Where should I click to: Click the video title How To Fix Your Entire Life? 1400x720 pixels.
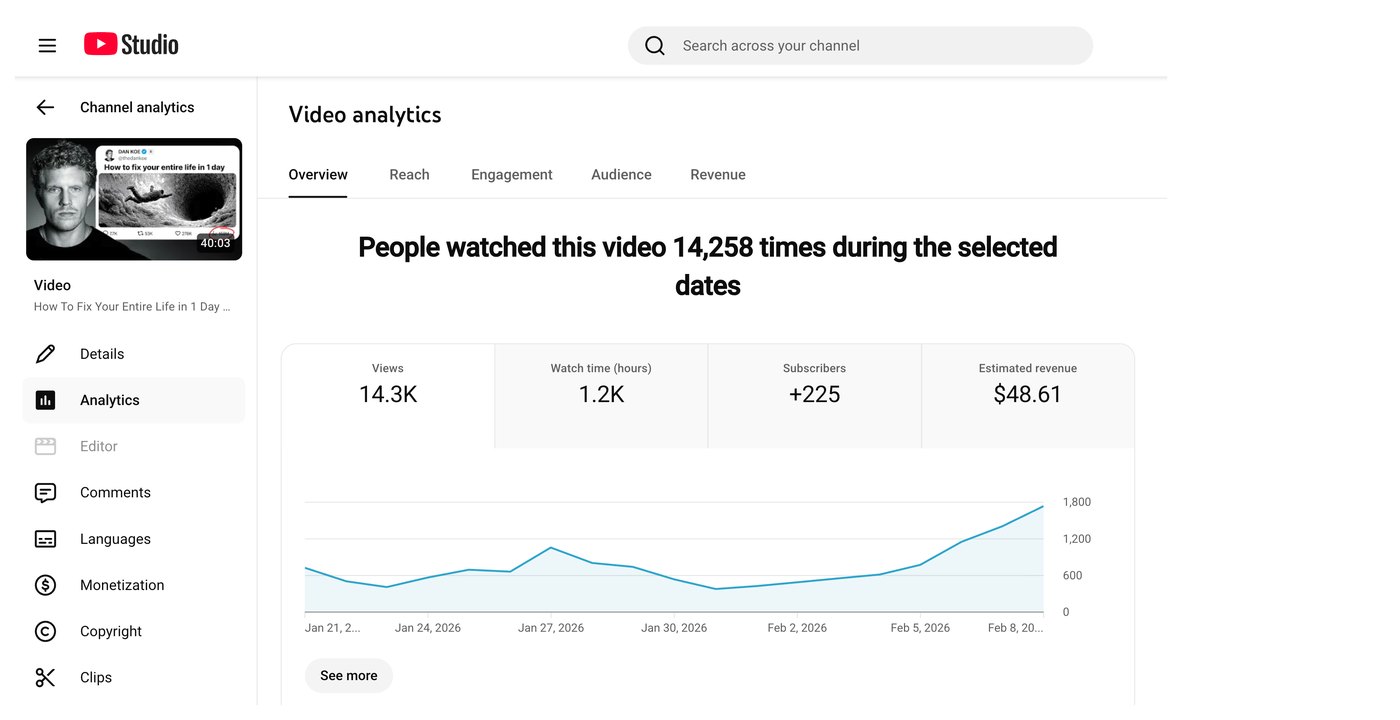tap(132, 307)
